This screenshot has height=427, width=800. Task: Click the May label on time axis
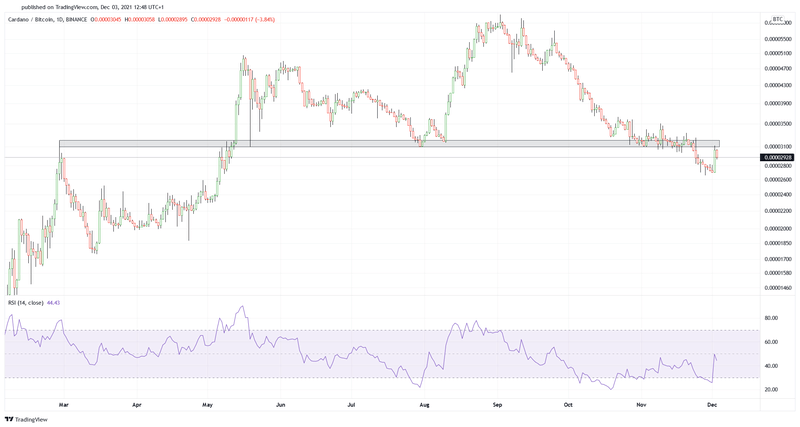point(207,405)
